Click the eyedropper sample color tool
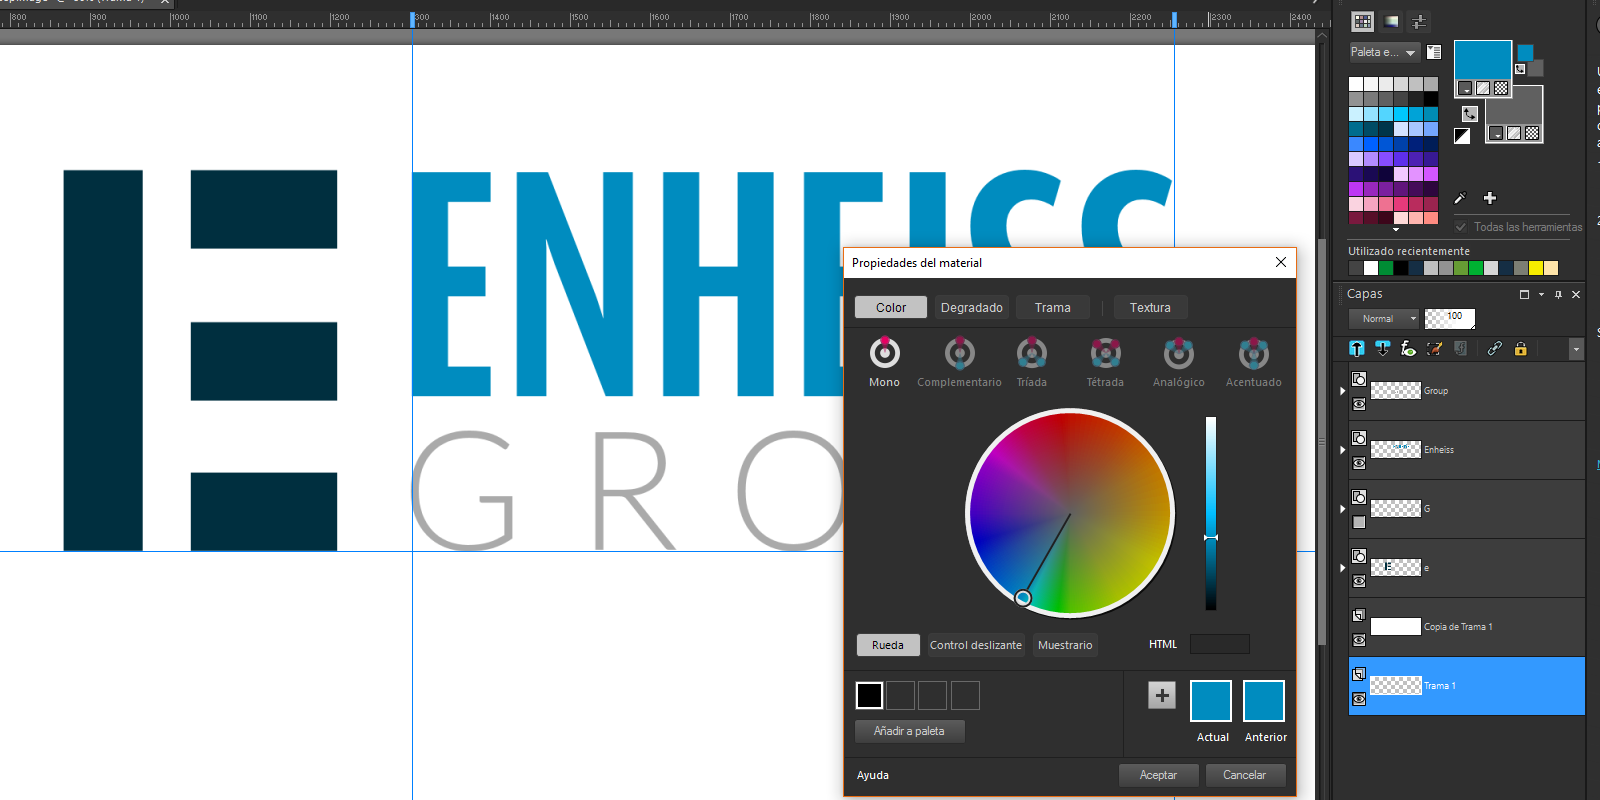This screenshot has height=800, width=1600. 1460,198
